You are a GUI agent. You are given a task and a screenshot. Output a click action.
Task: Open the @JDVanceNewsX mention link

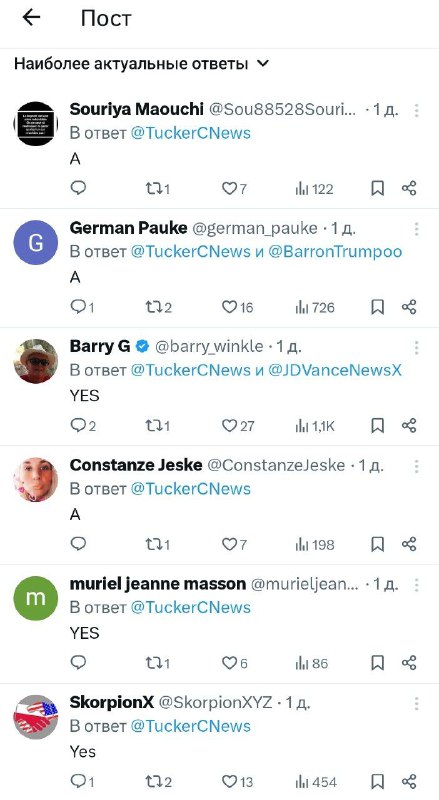(335, 370)
